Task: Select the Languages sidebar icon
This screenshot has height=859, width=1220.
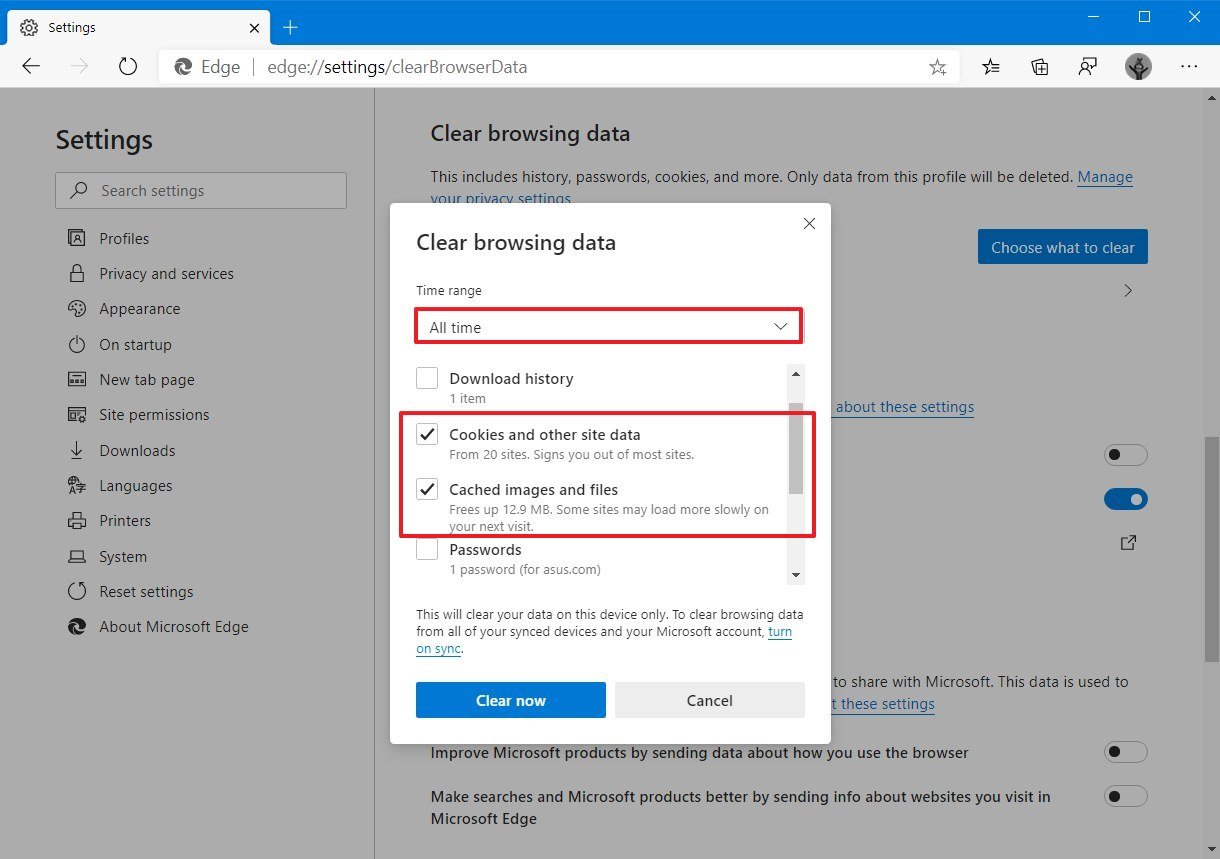Action: [77, 485]
